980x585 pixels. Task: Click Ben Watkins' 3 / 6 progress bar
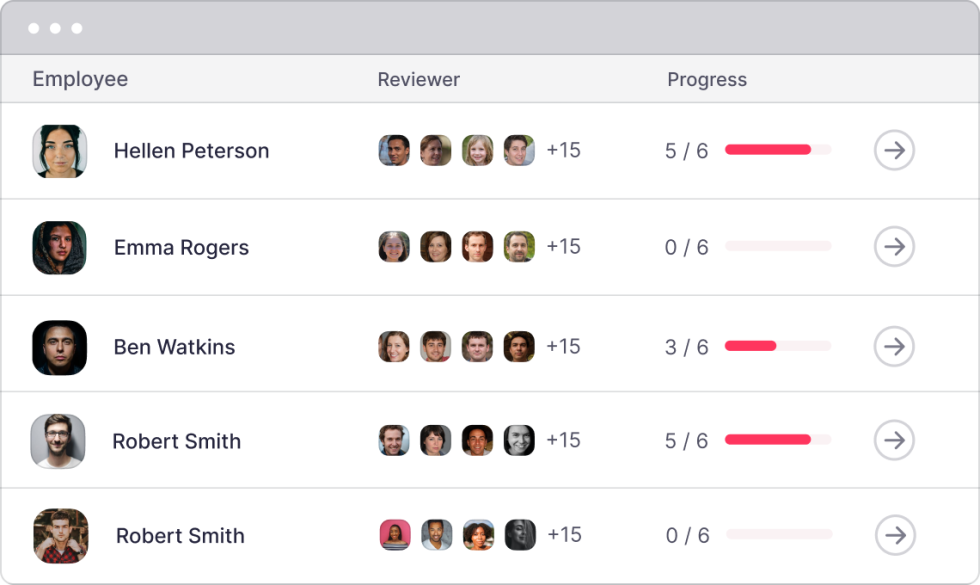[x=778, y=346]
